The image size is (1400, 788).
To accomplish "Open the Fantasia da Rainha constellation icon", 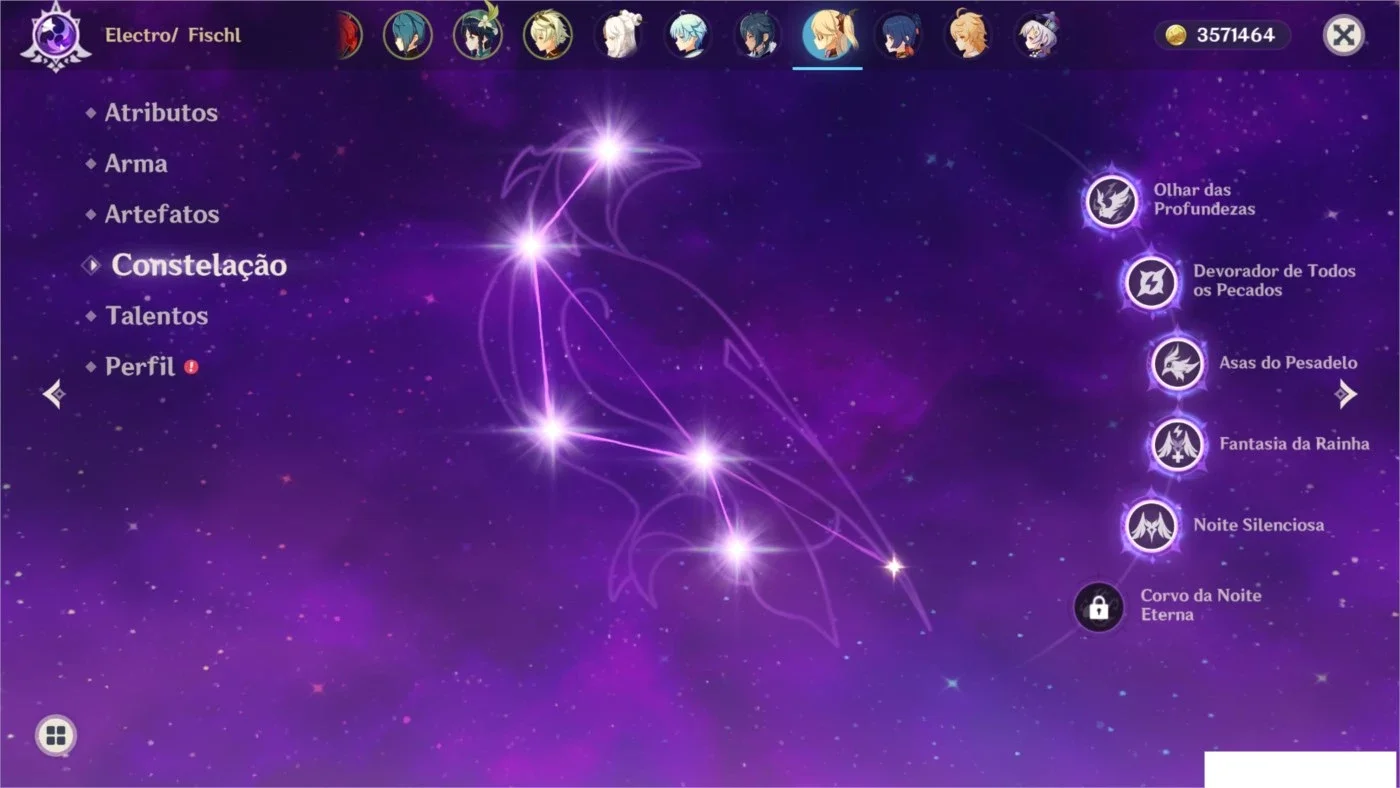I will [1177, 444].
